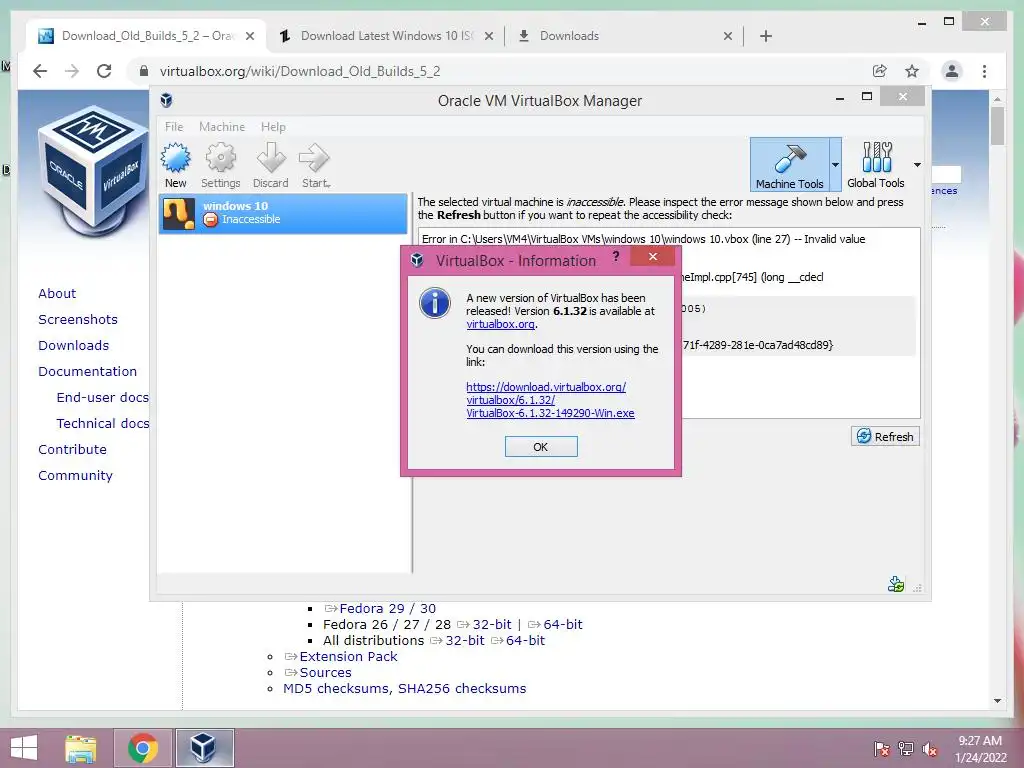The image size is (1024, 768).
Task: Click the Chrome taskbar icon
Action: (x=142, y=748)
